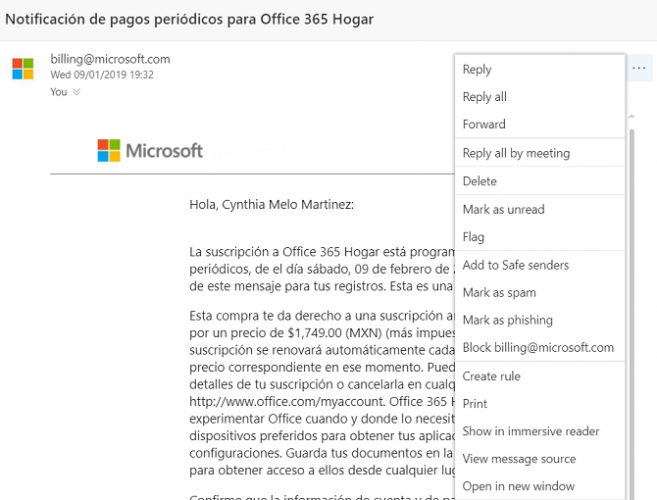This screenshot has width=657, height=500.
Task: Click the message pane vertical scrollbar
Action: coord(632,314)
